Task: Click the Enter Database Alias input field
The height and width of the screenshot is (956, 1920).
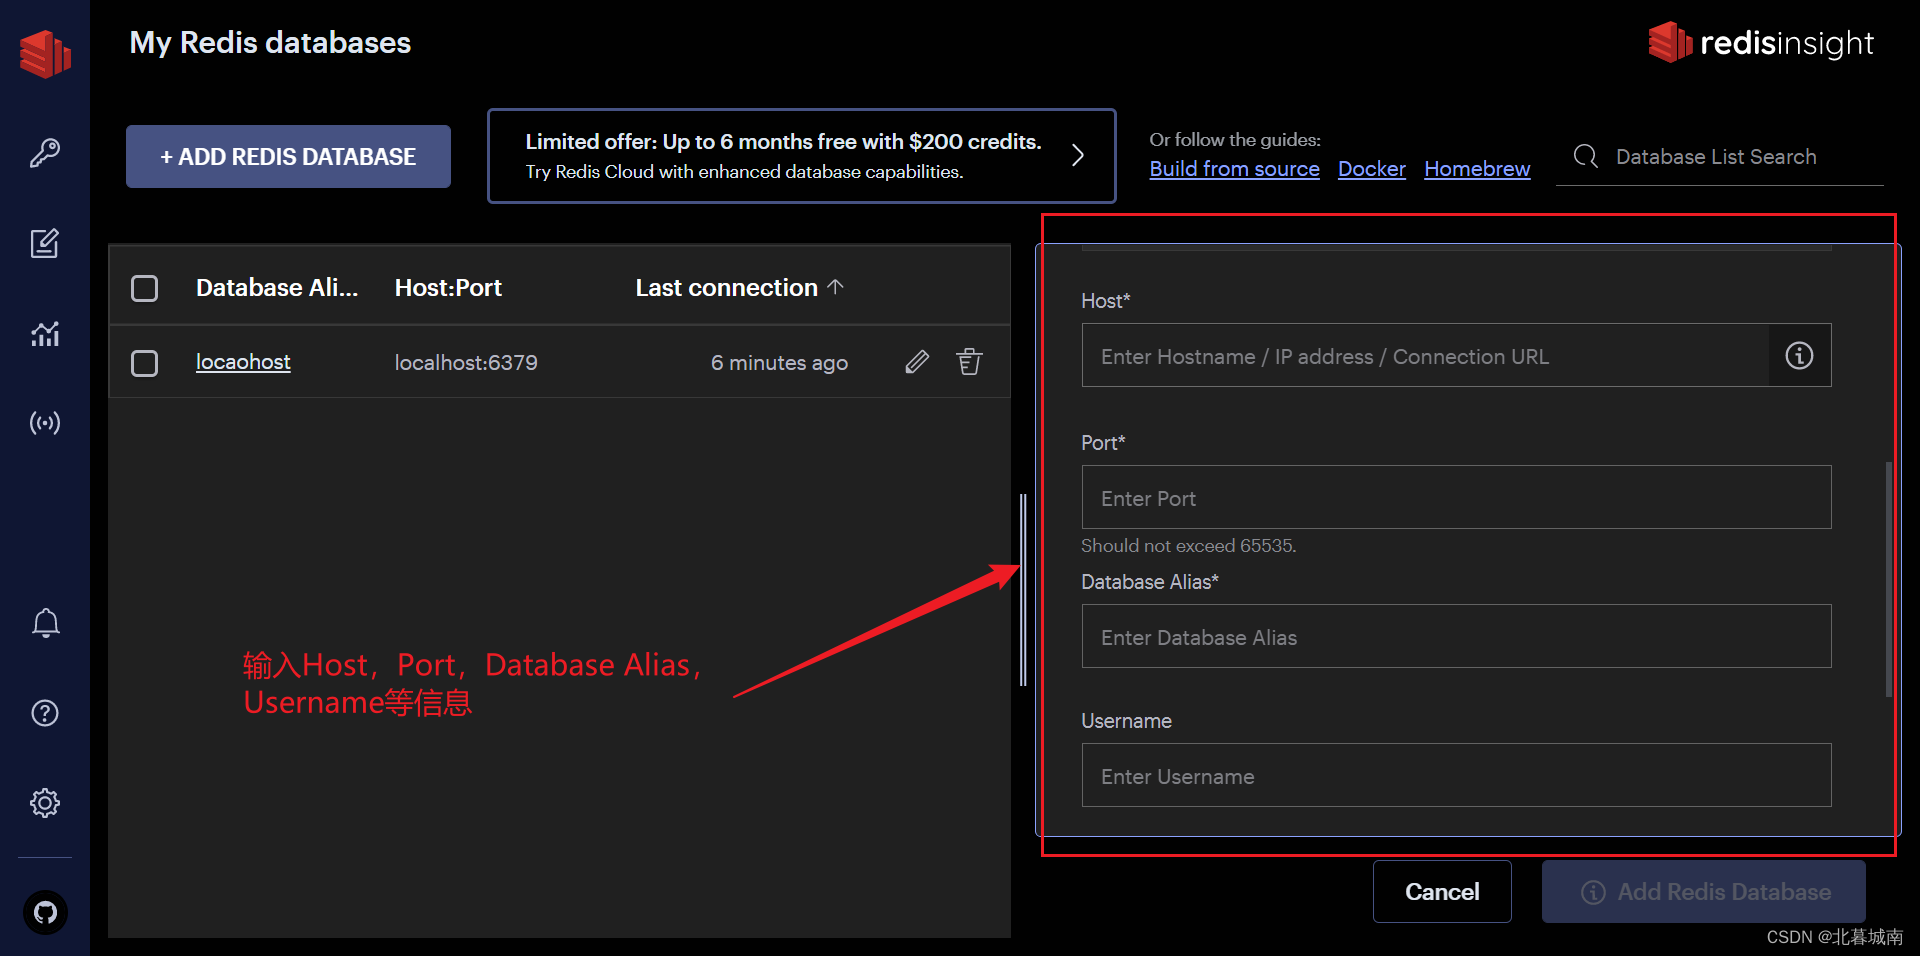Action: 1456,636
